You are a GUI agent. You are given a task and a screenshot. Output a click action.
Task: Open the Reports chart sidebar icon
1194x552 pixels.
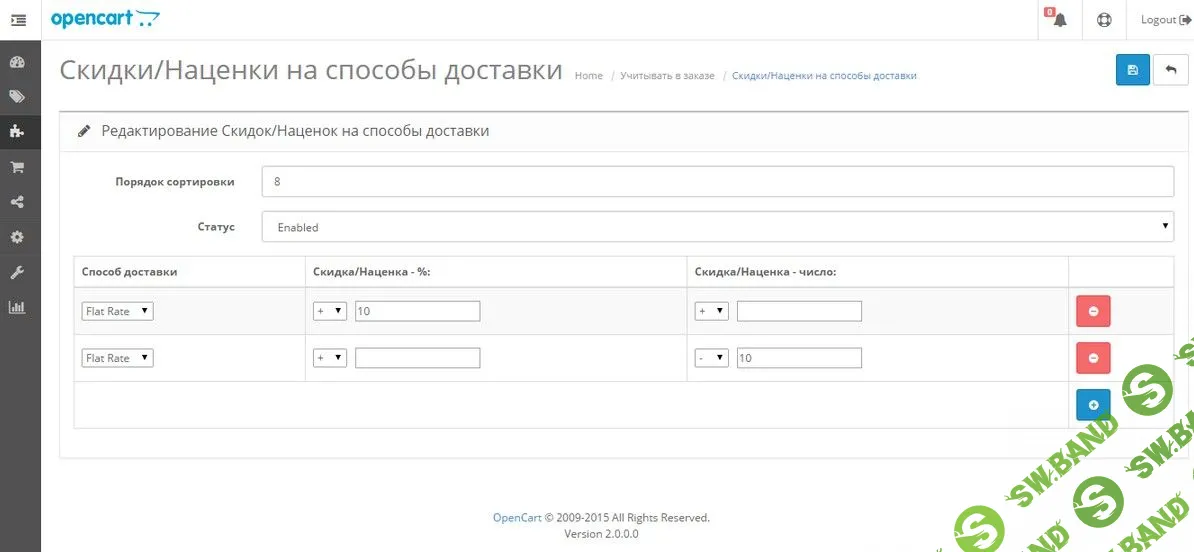coord(17,308)
